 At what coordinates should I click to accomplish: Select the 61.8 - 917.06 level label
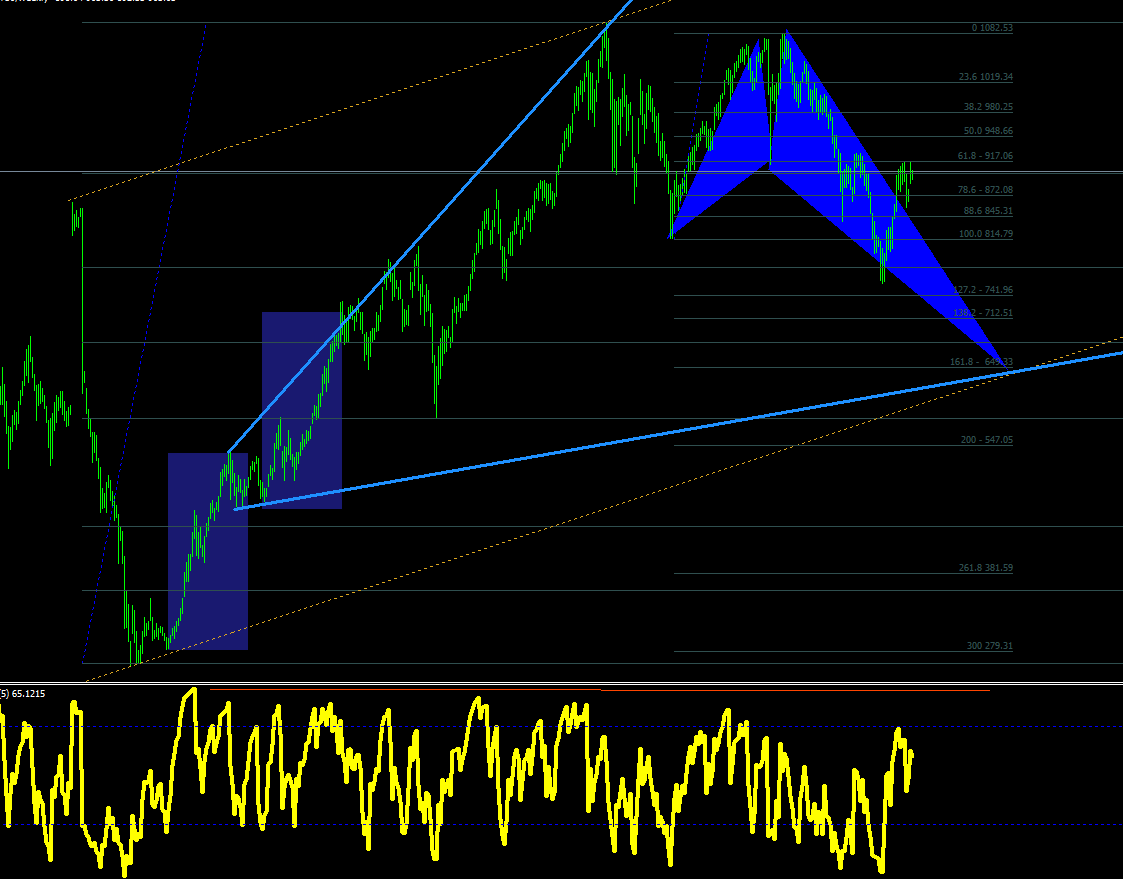coord(985,155)
